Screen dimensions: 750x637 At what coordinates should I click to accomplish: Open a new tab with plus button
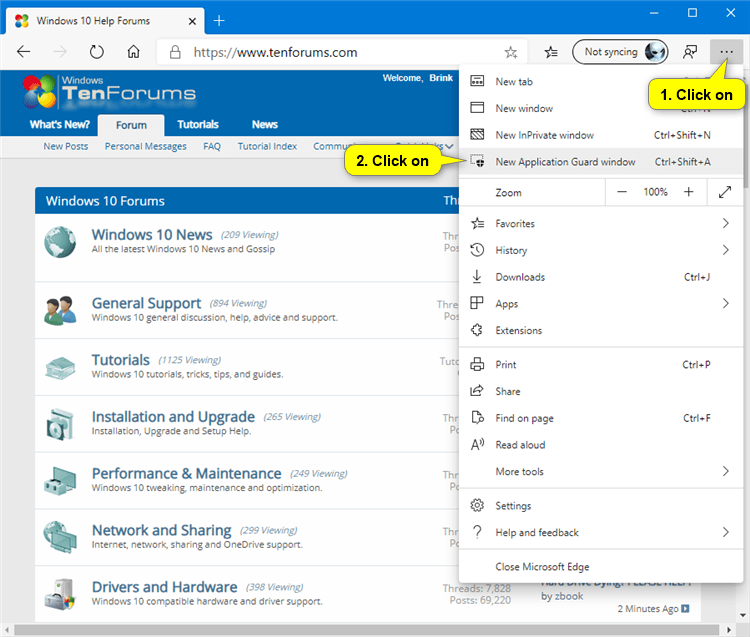pos(219,21)
